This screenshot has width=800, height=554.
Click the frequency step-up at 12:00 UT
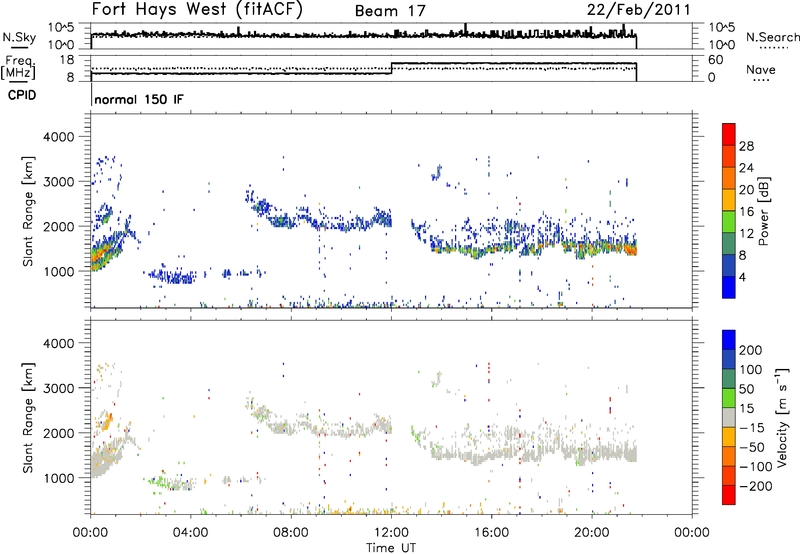[391, 68]
